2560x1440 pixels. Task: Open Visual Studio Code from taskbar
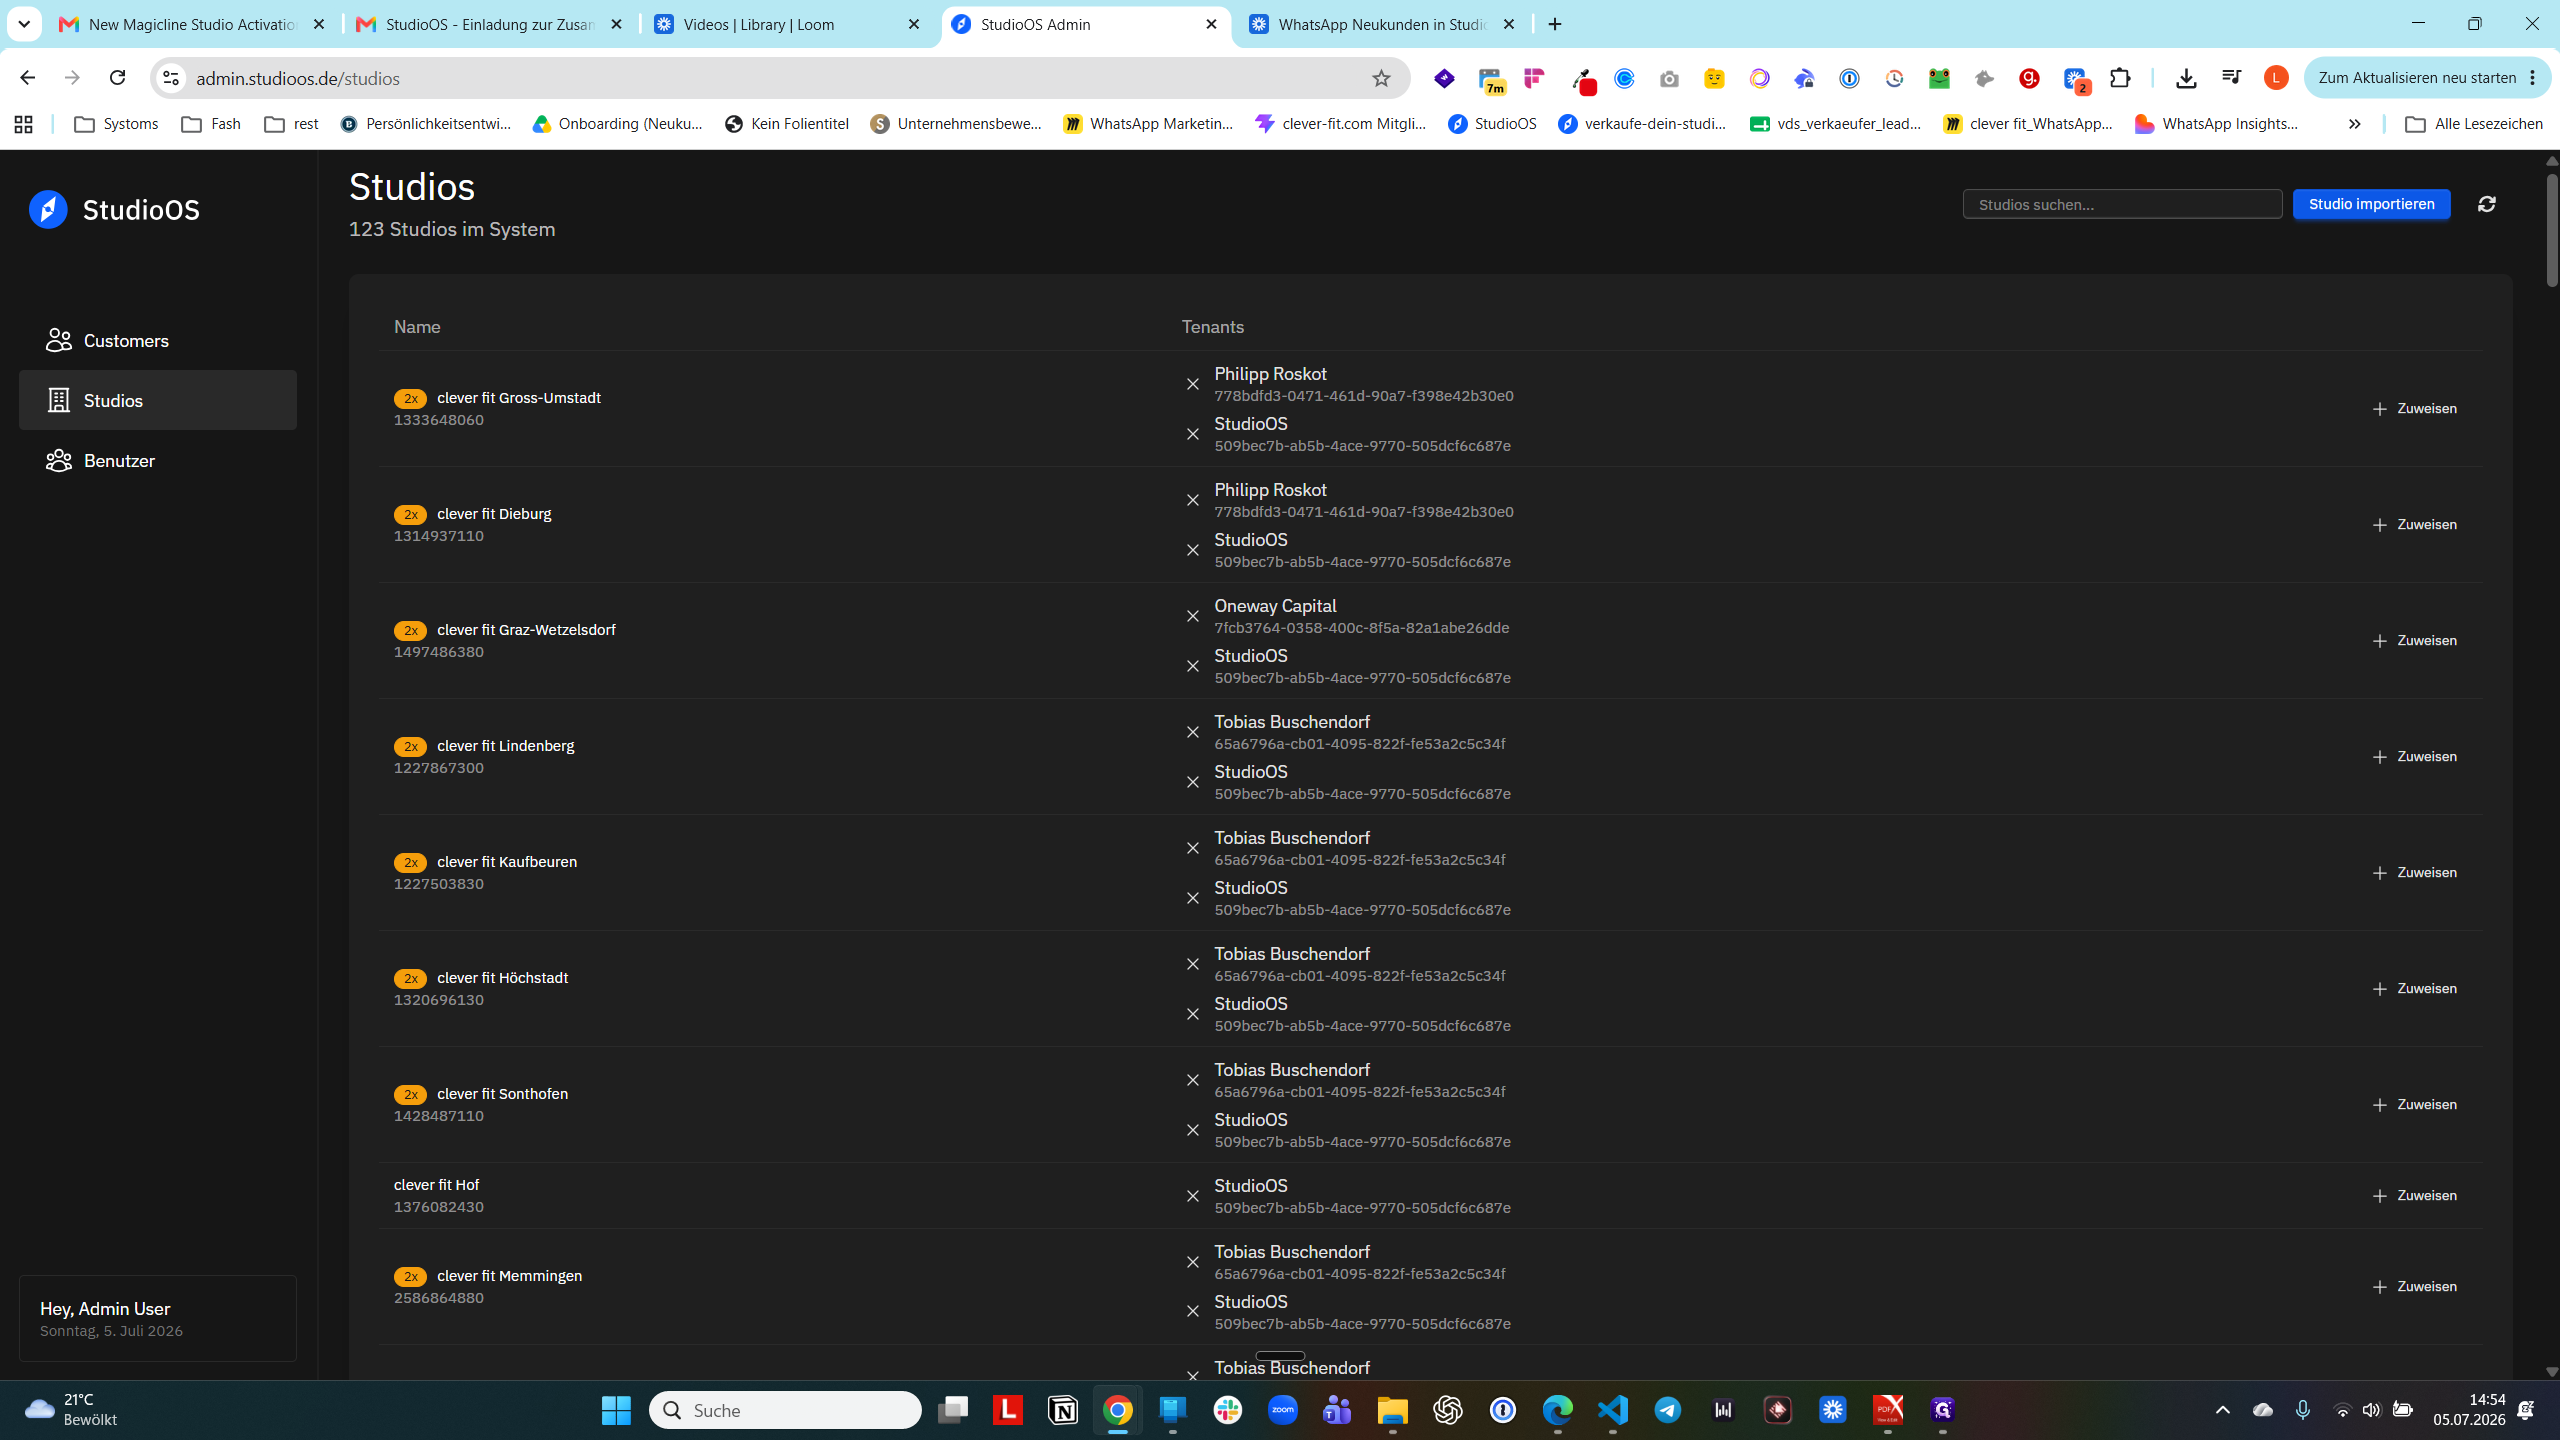point(1612,1410)
